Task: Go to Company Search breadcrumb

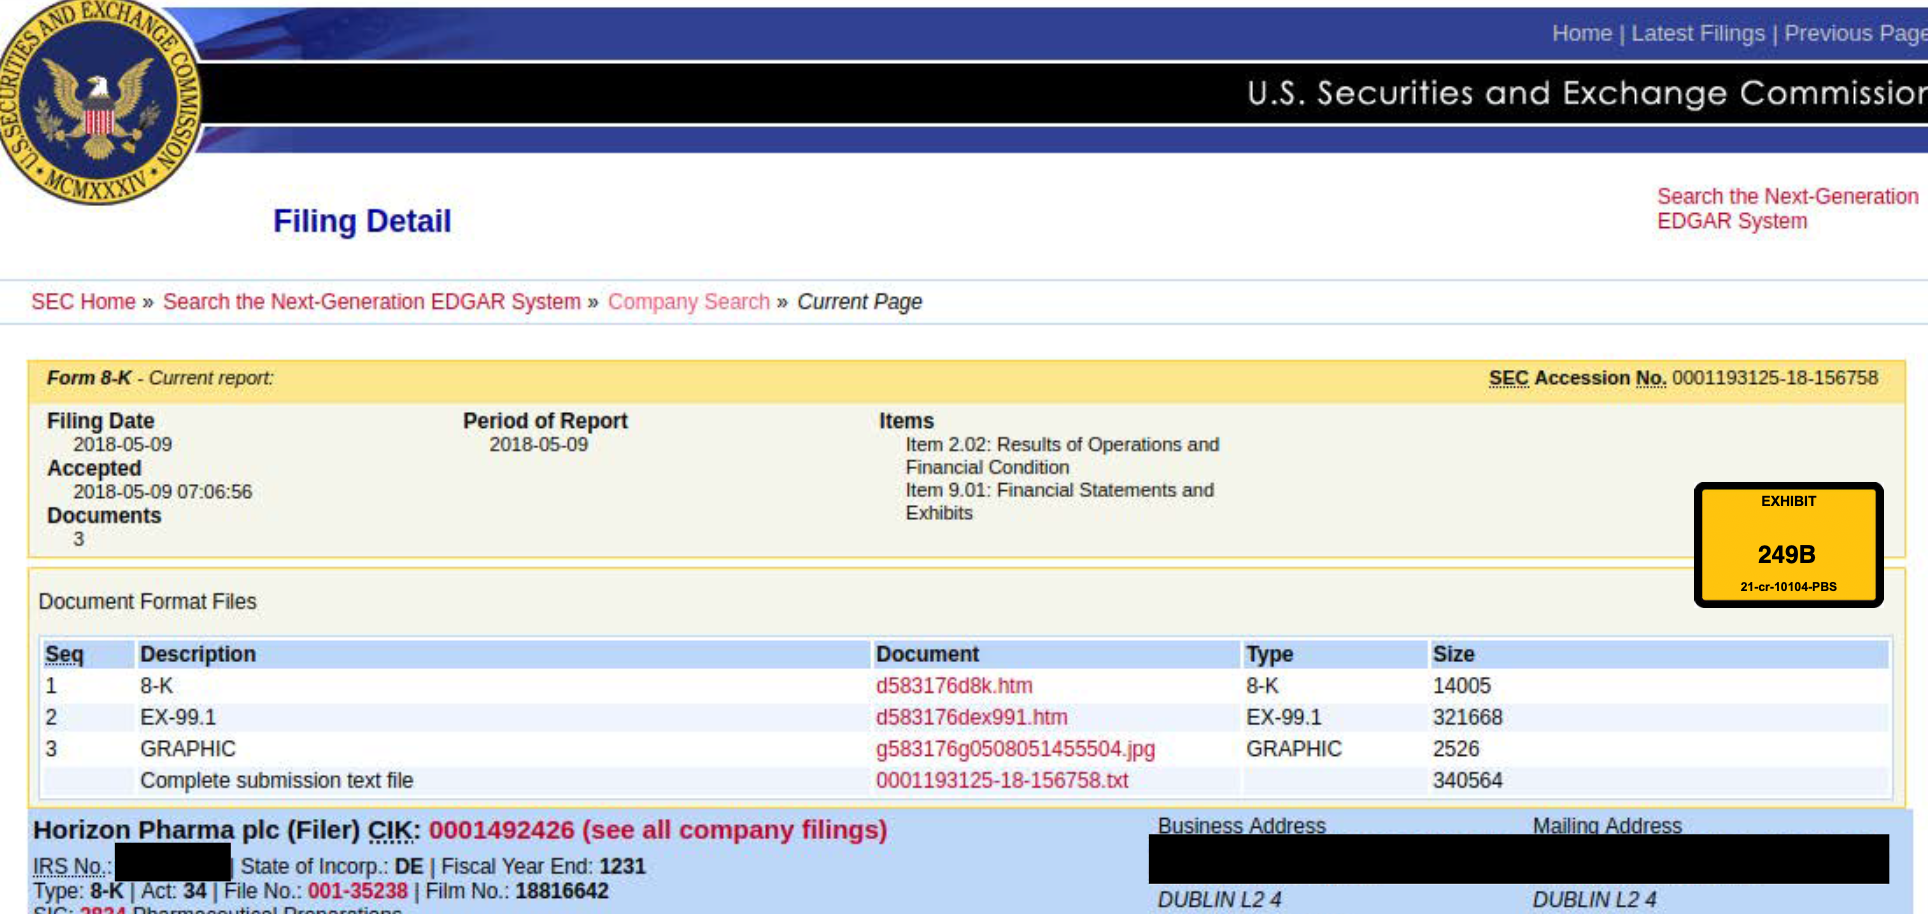Action: click(688, 302)
